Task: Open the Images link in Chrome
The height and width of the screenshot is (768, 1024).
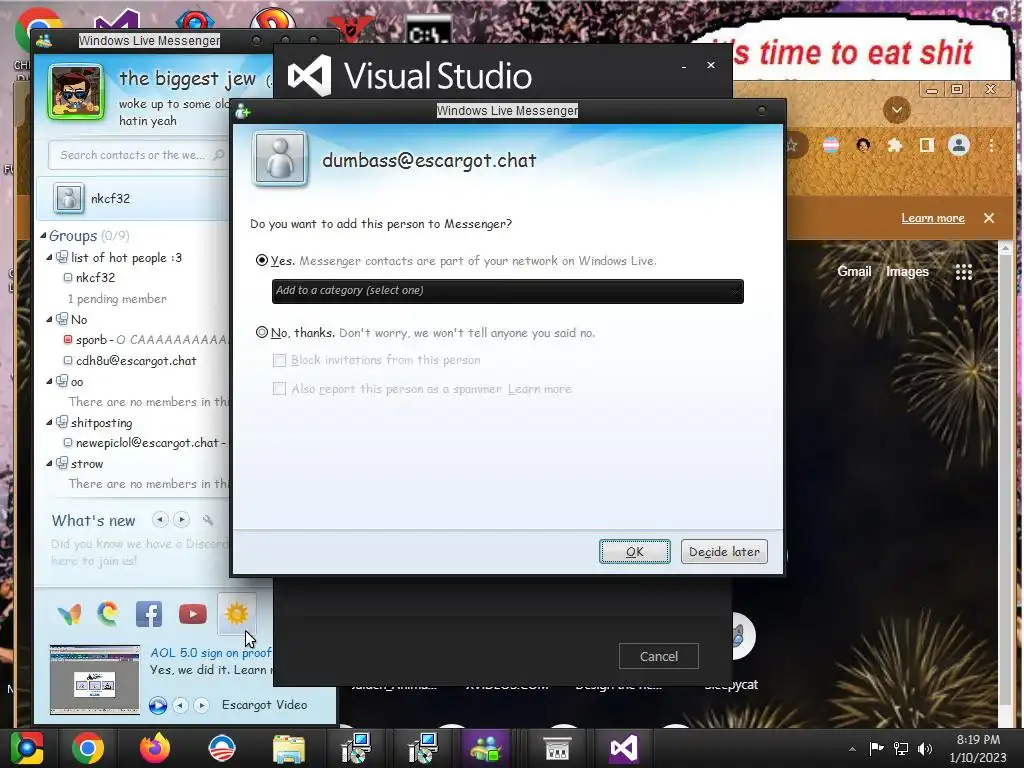Action: 907,272
